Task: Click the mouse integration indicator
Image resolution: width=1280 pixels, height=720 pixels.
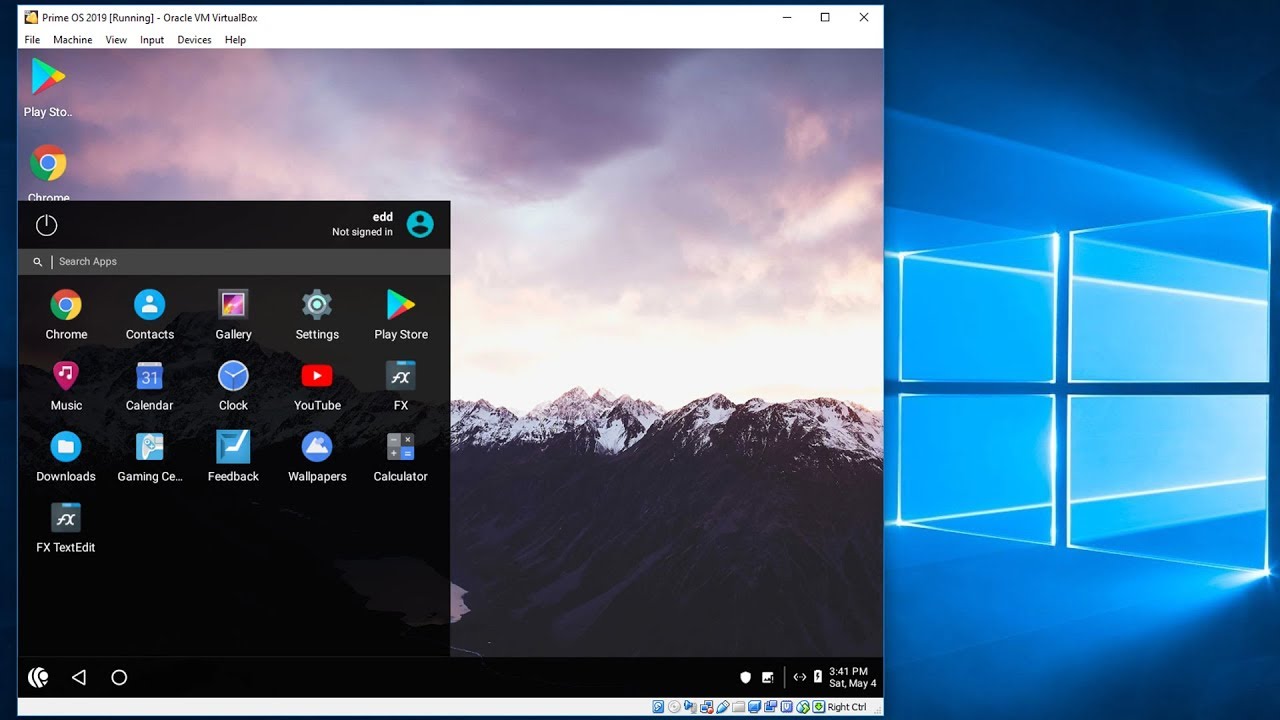Action: point(803,707)
